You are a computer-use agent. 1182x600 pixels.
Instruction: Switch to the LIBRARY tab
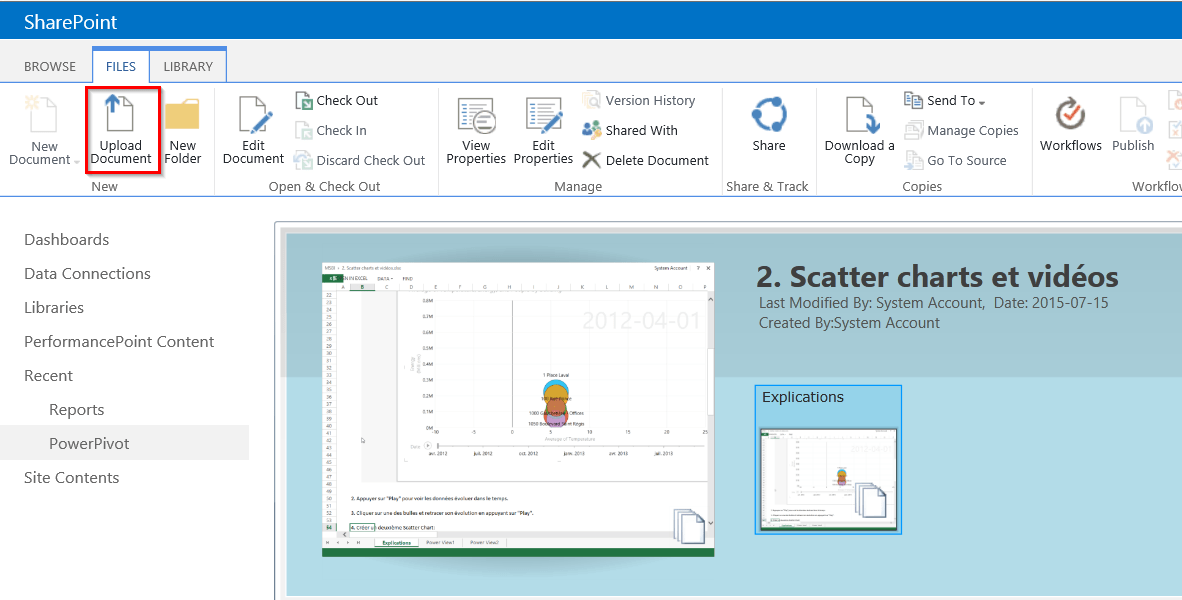pos(188,66)
